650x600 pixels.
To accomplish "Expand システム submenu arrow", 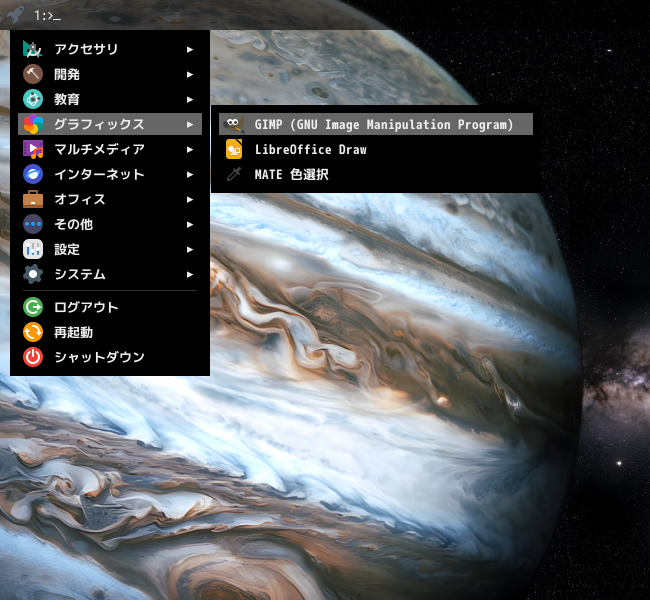I will click(x=190, y=274).
